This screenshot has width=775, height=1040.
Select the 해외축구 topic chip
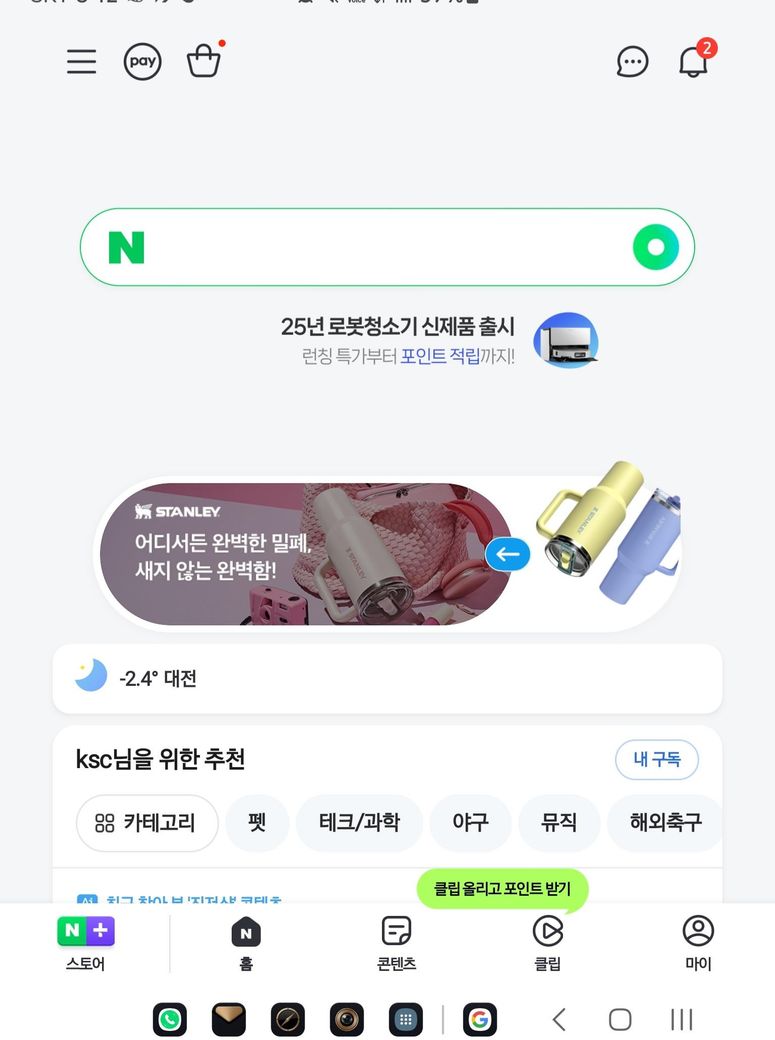(665, 823)
